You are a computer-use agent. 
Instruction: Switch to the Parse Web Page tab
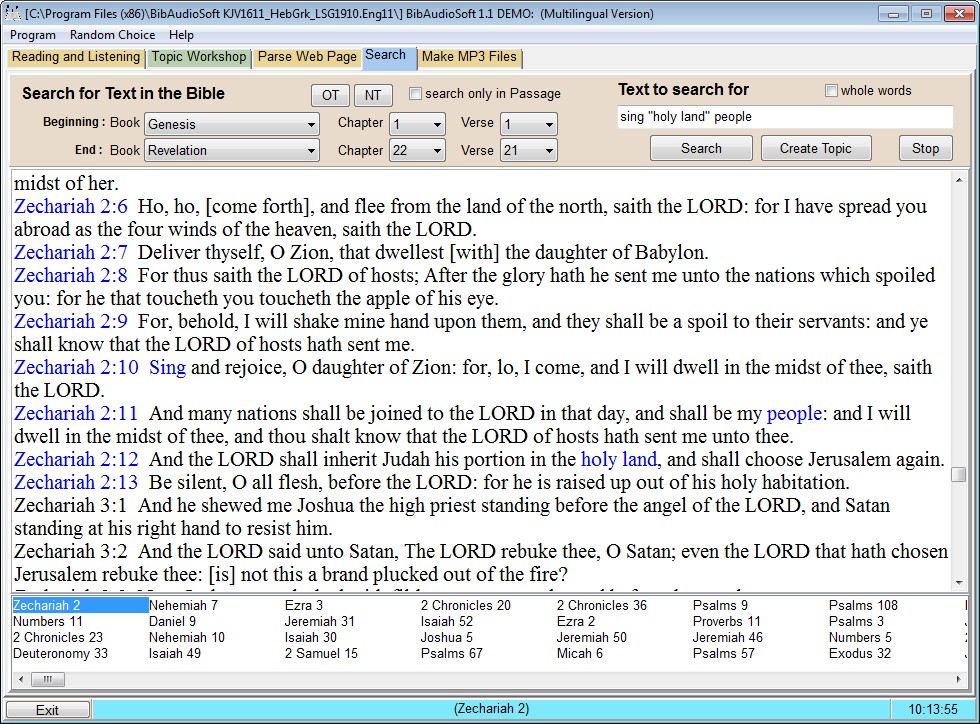pos(307,57)
